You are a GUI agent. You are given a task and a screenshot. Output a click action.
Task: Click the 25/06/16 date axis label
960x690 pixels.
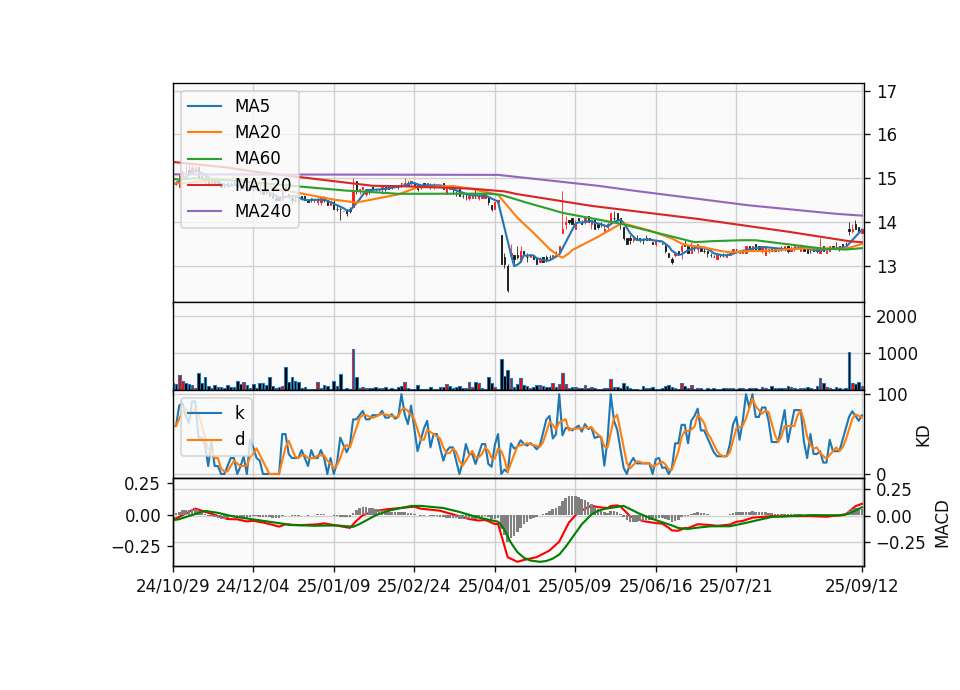coord(656,586)
